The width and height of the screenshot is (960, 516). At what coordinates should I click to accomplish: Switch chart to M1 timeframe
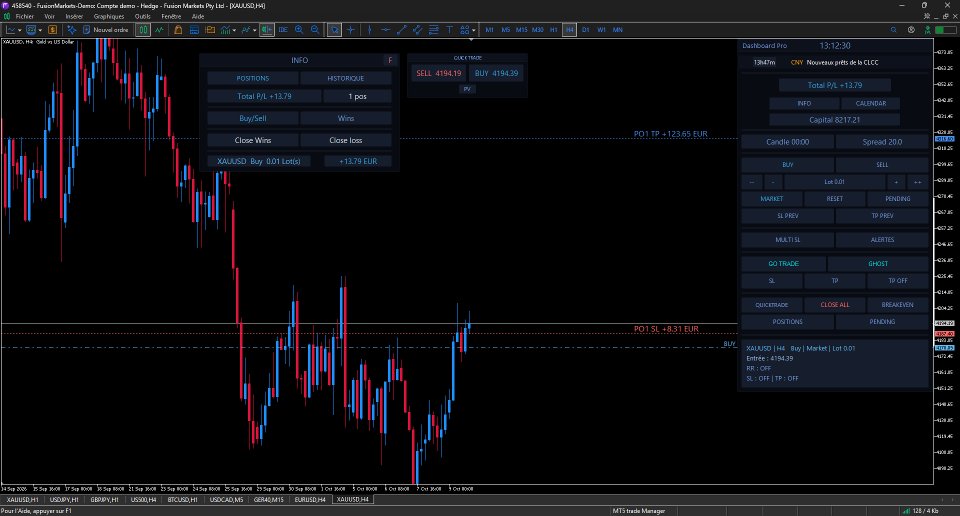489,29
